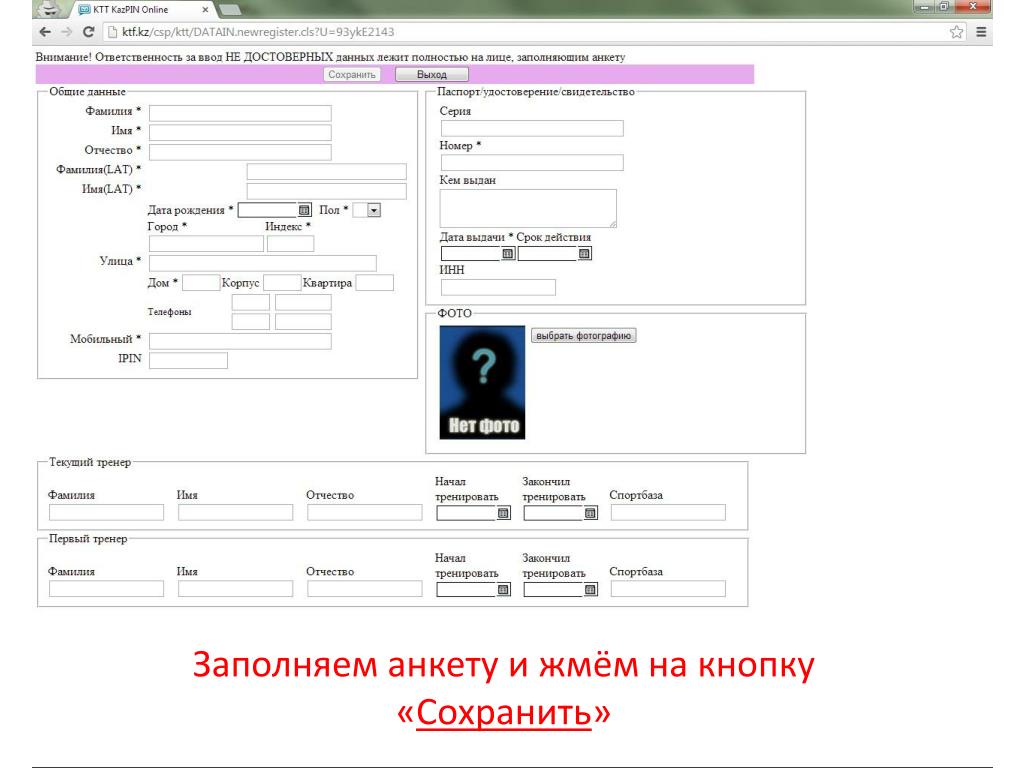
Task: Click Первый тренер Спортбаза field
Action: 668,589
